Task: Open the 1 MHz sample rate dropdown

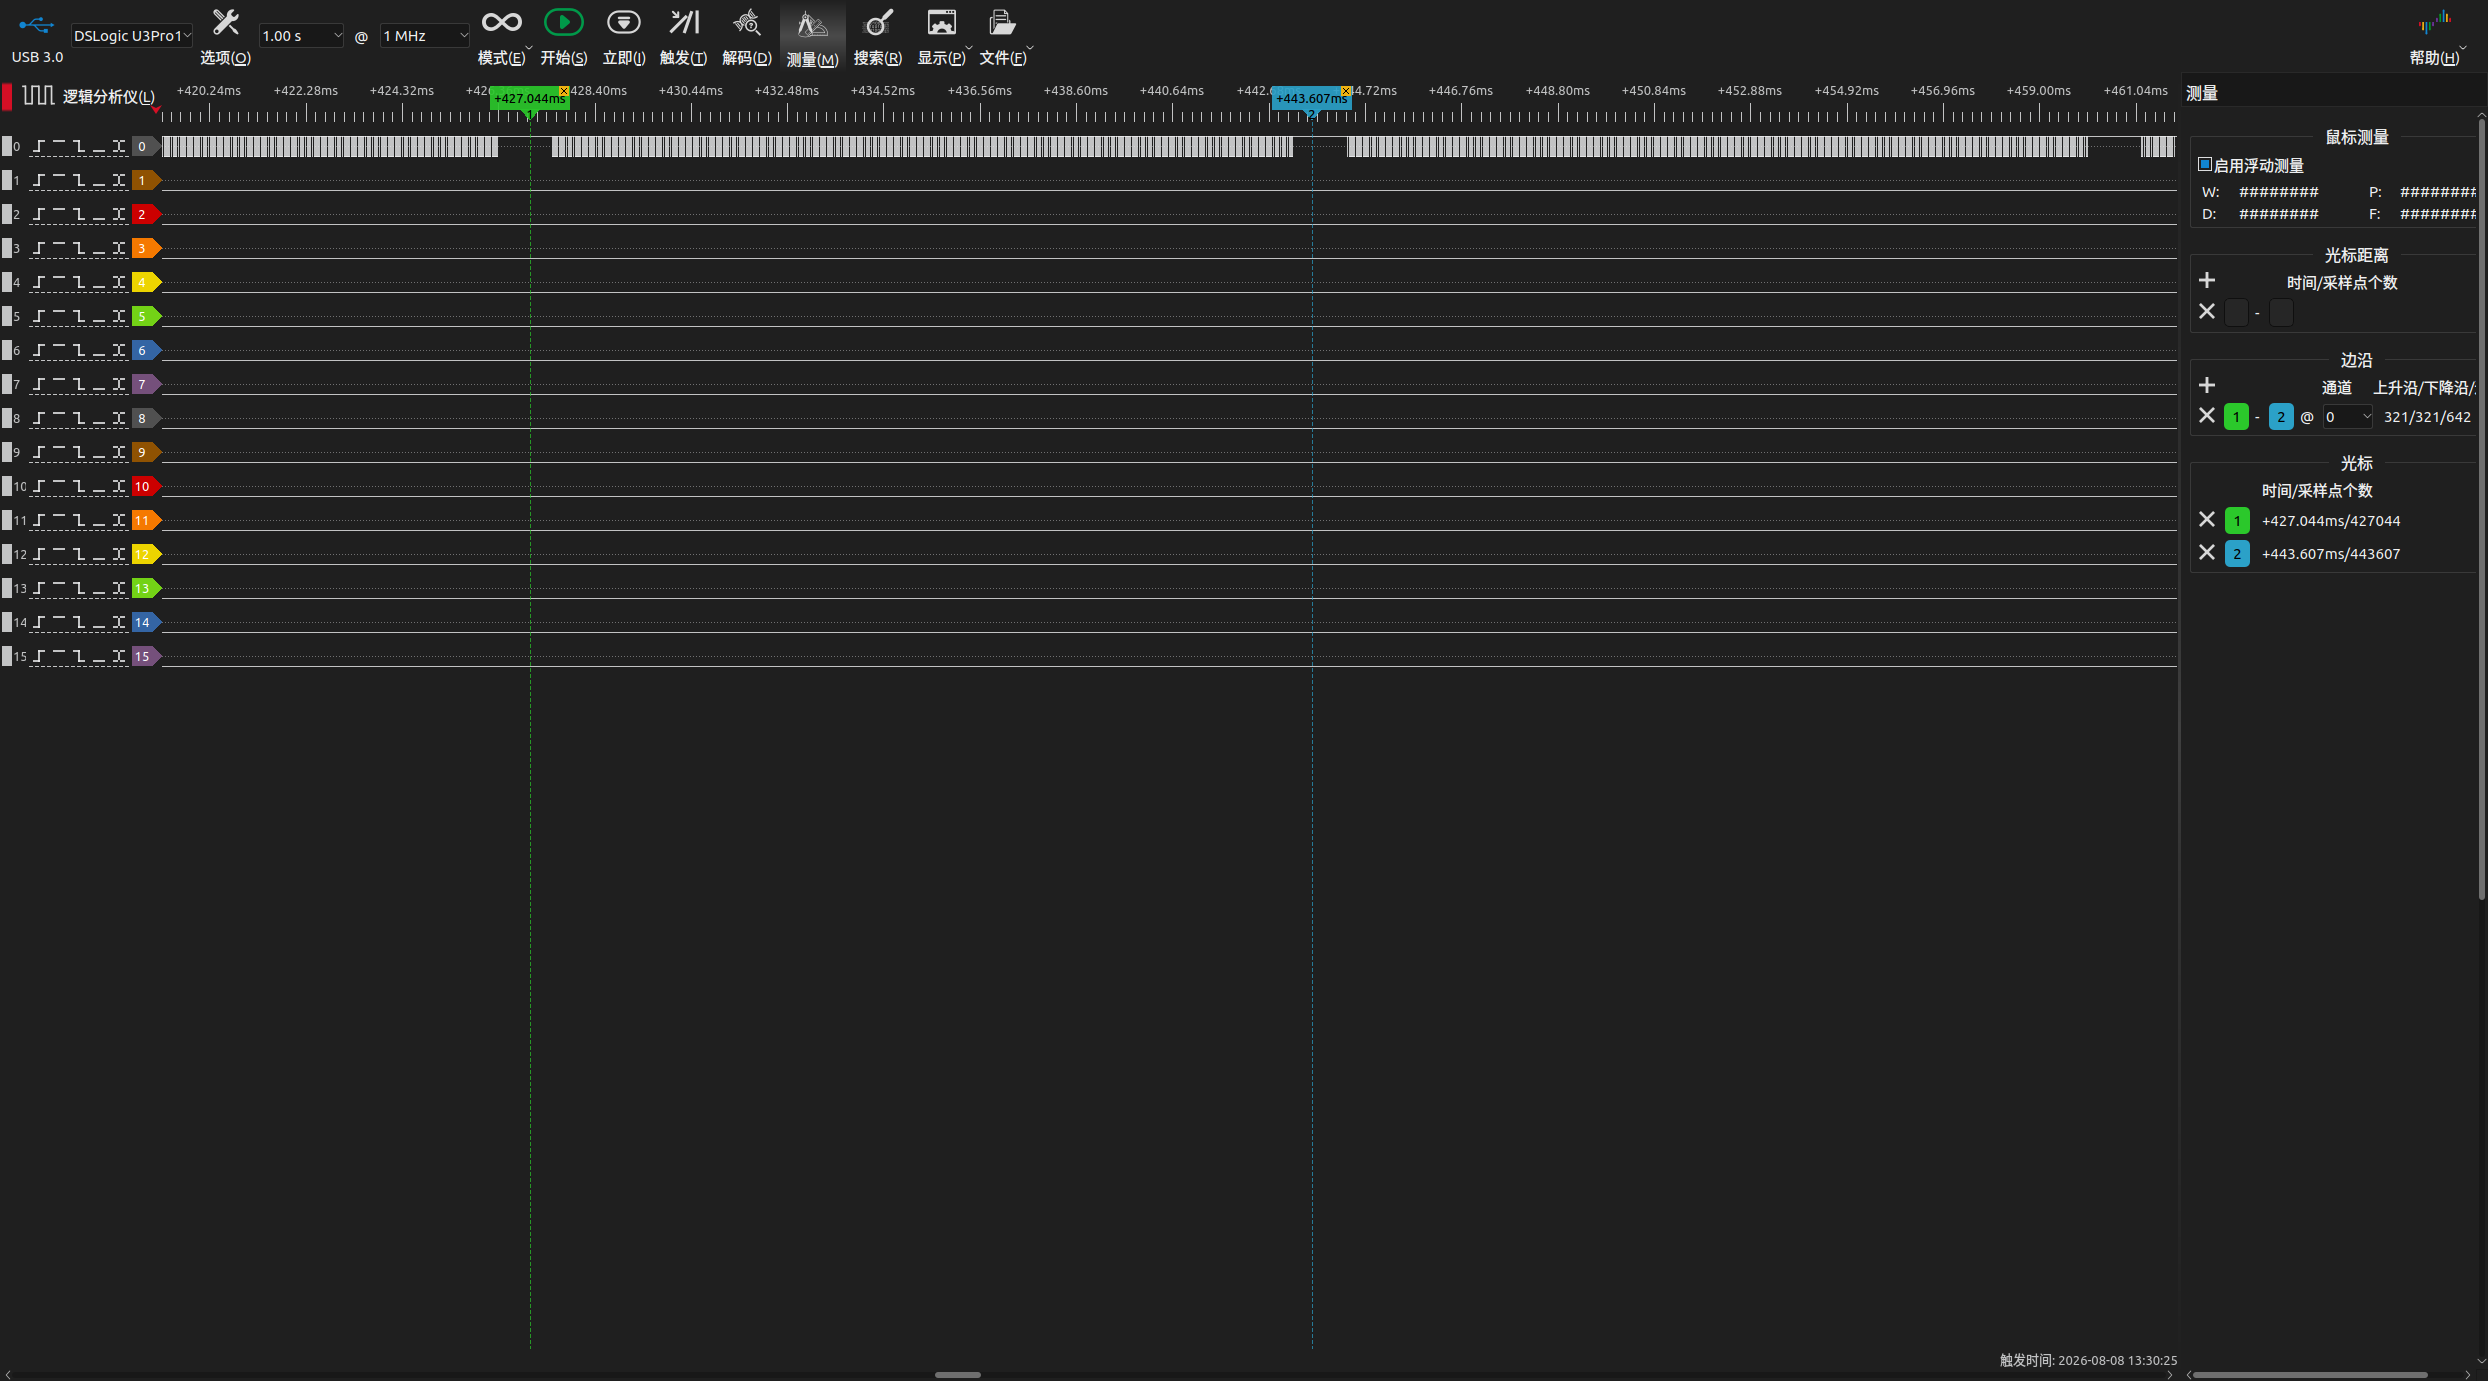Action: pos(424,36)
